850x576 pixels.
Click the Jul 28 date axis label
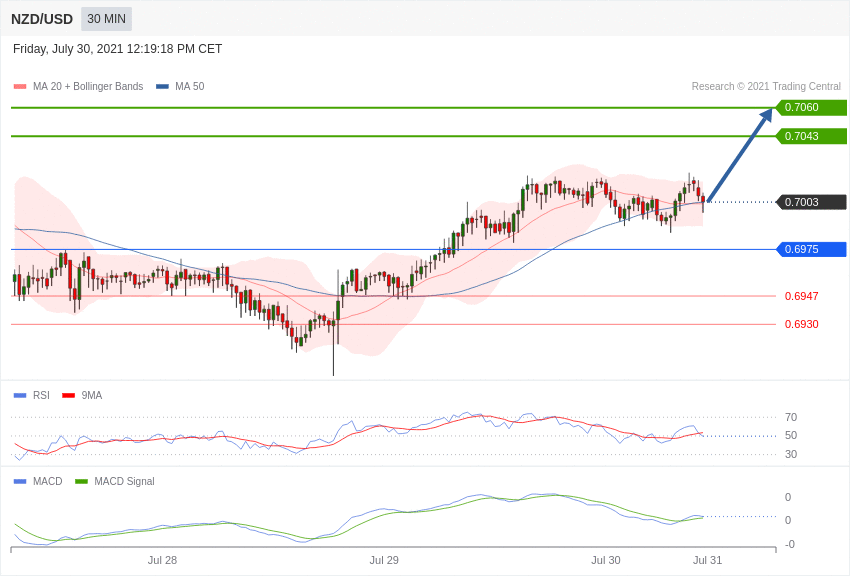162,560
